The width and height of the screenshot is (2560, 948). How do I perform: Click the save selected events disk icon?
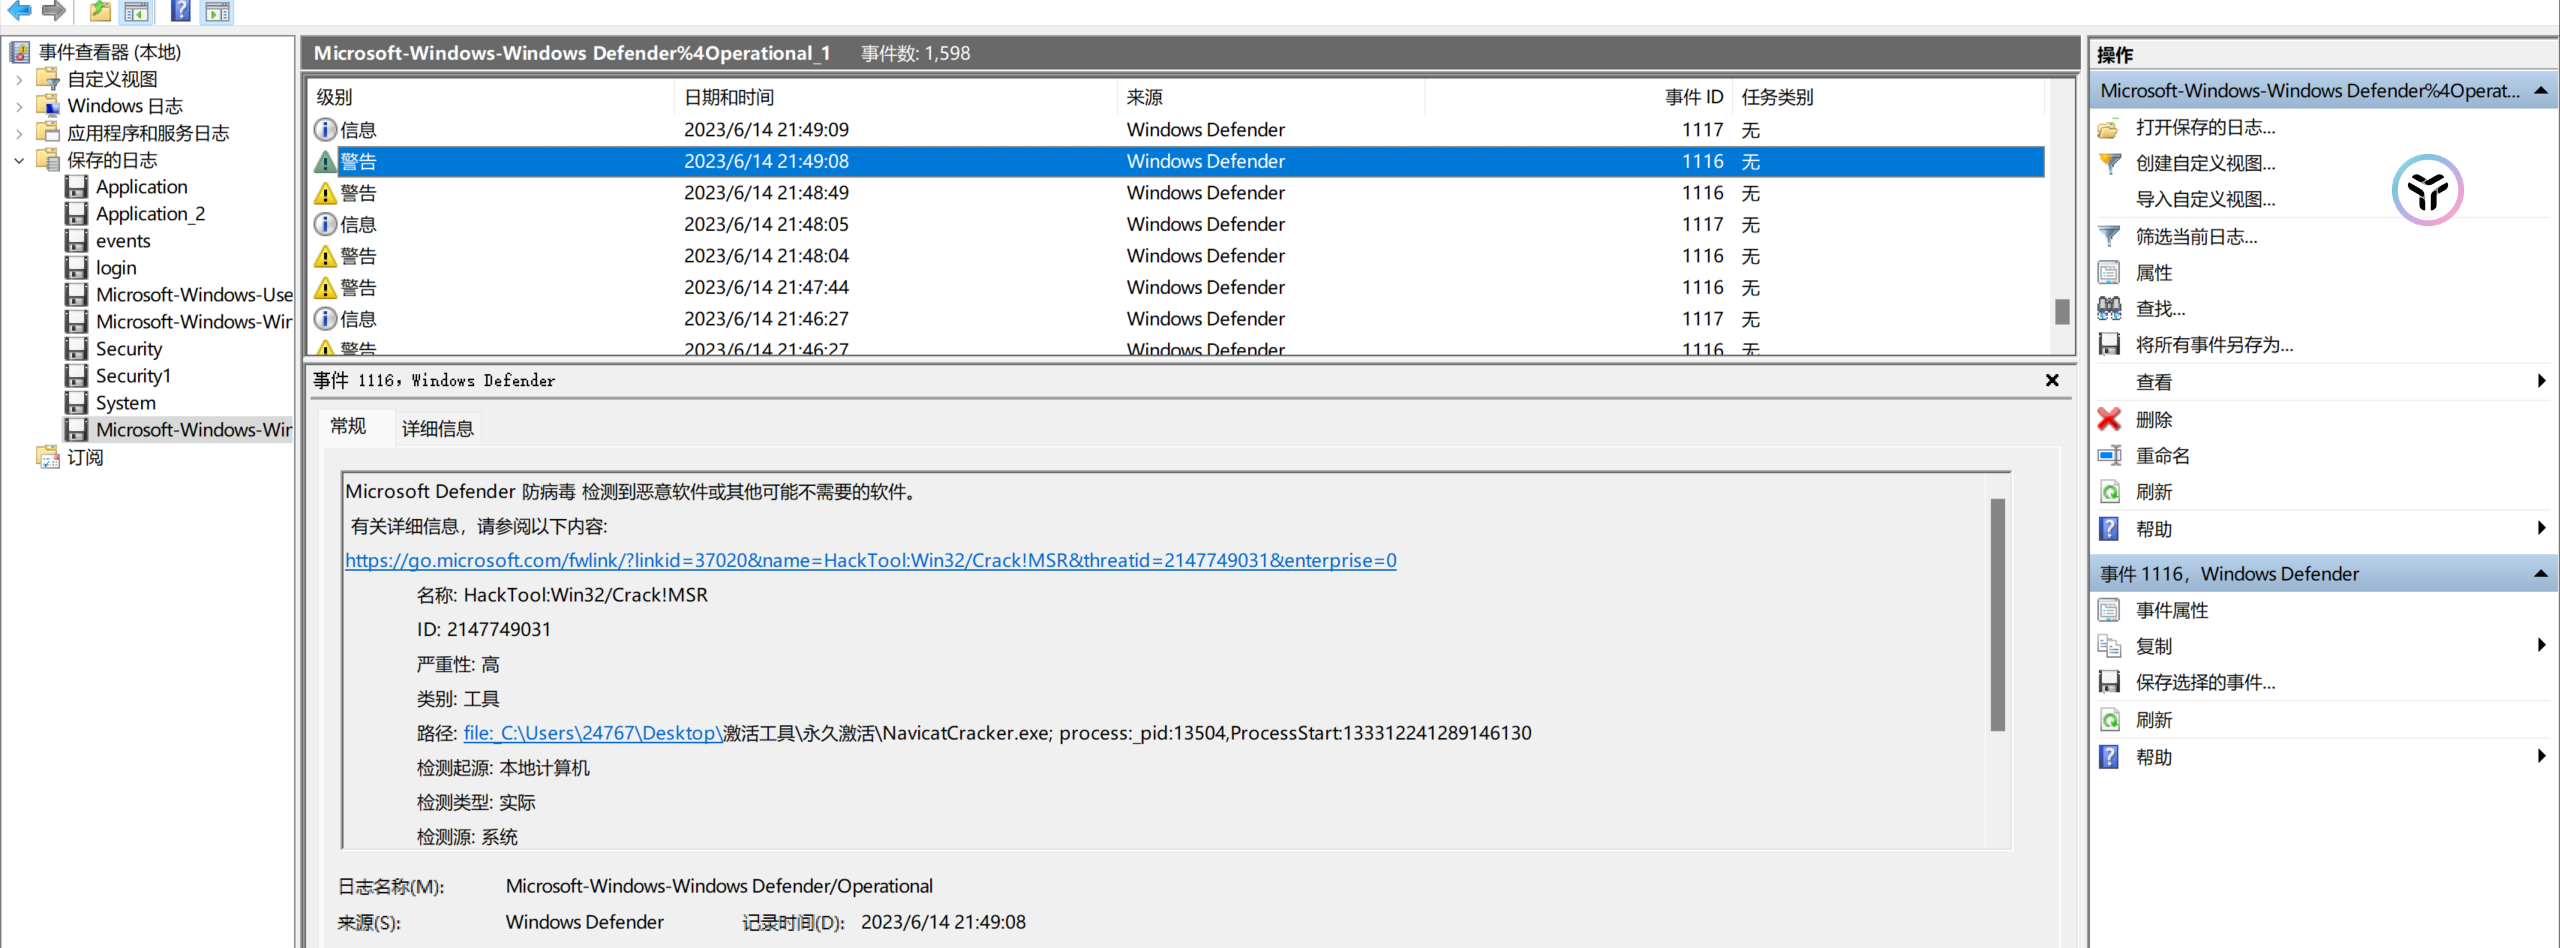pos(2109,683)
